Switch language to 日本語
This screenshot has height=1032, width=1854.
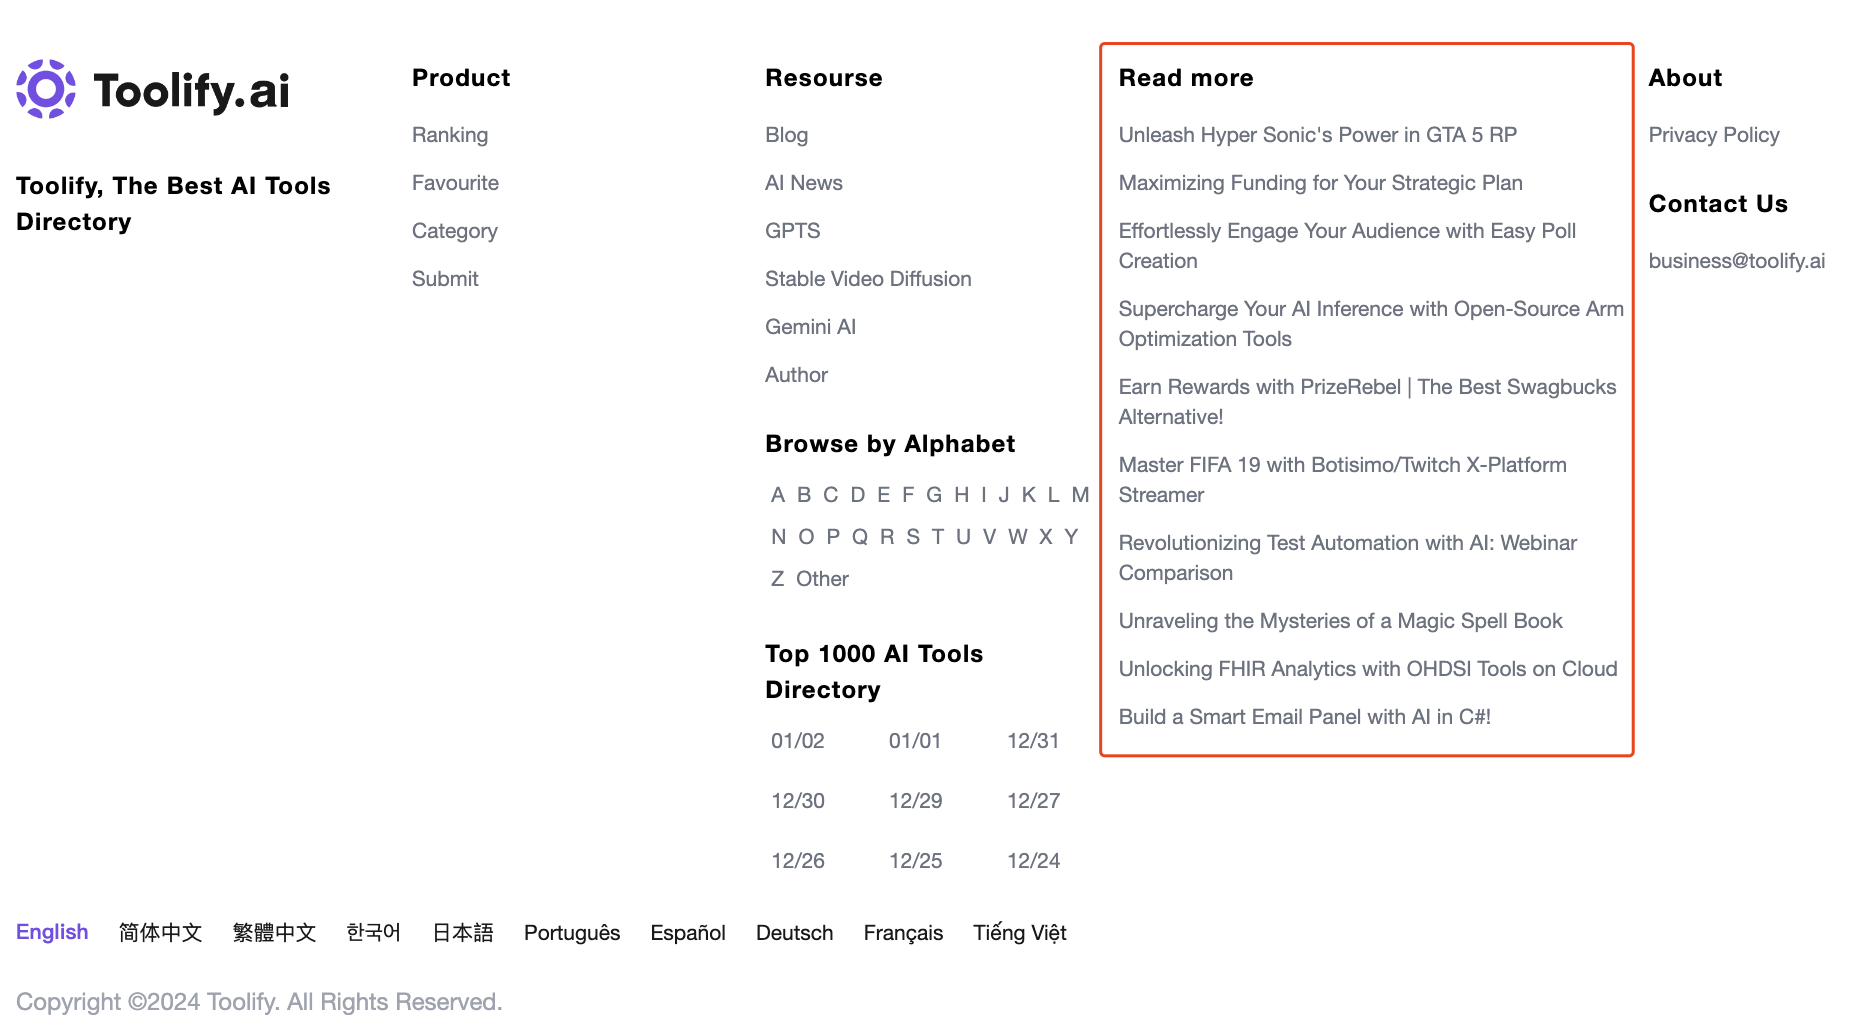point(463,933)
